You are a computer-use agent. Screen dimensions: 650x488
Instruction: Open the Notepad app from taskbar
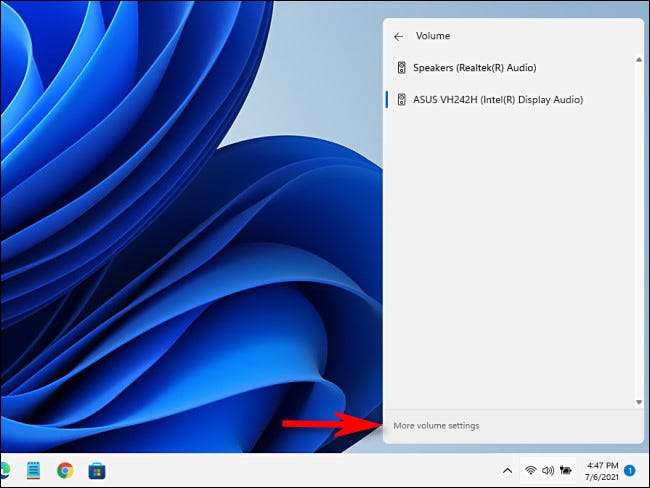click(33, 470)
